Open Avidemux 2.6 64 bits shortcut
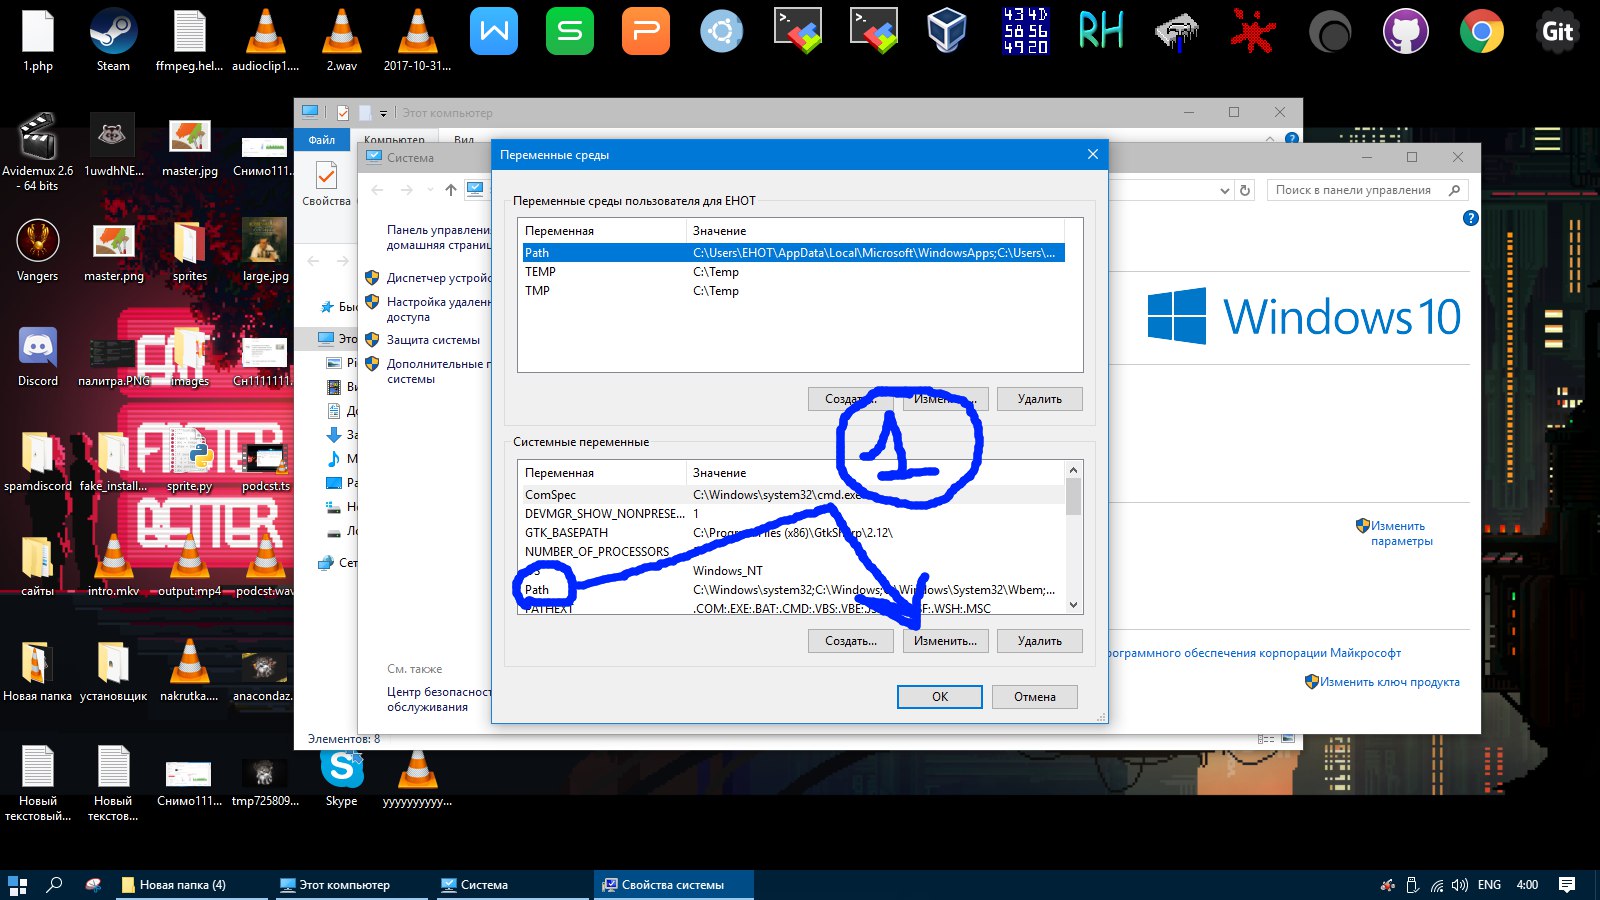The height and width of the screenshot is (900, 1600). (38, 152)
